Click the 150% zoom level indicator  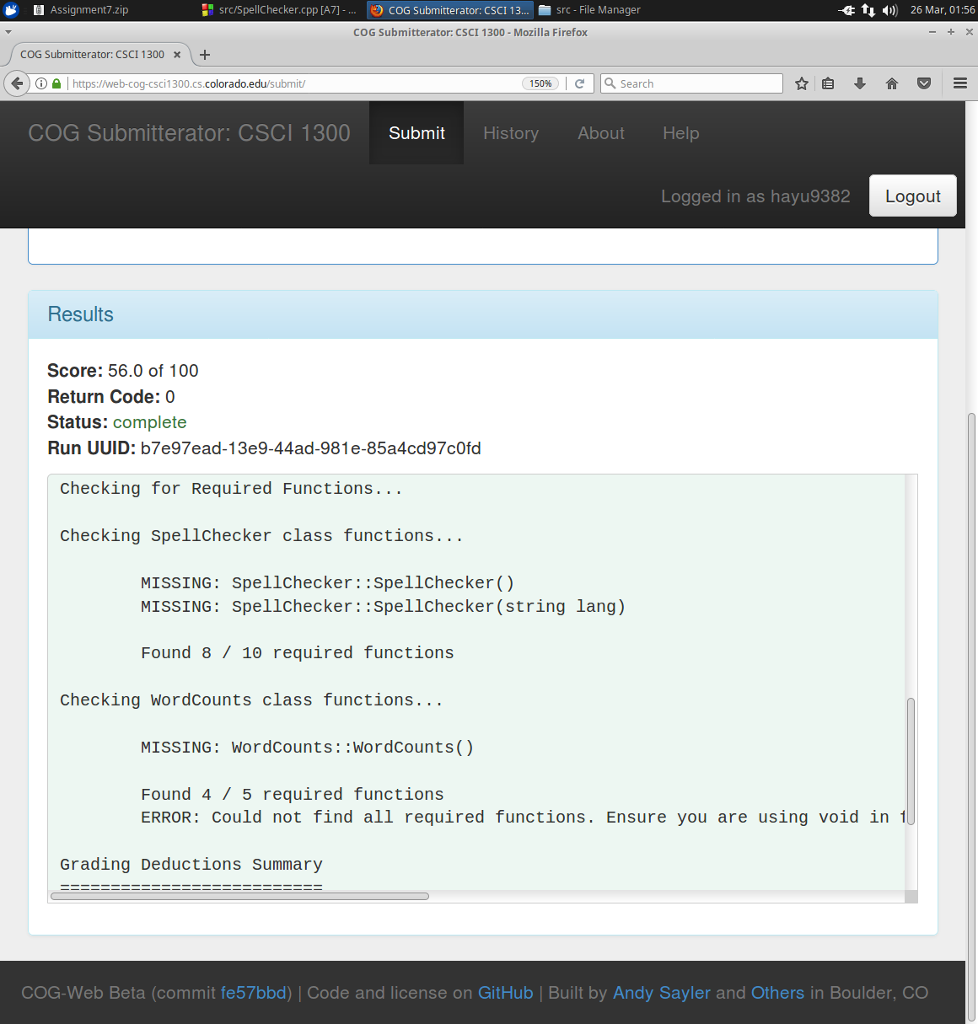coord(540,84)
